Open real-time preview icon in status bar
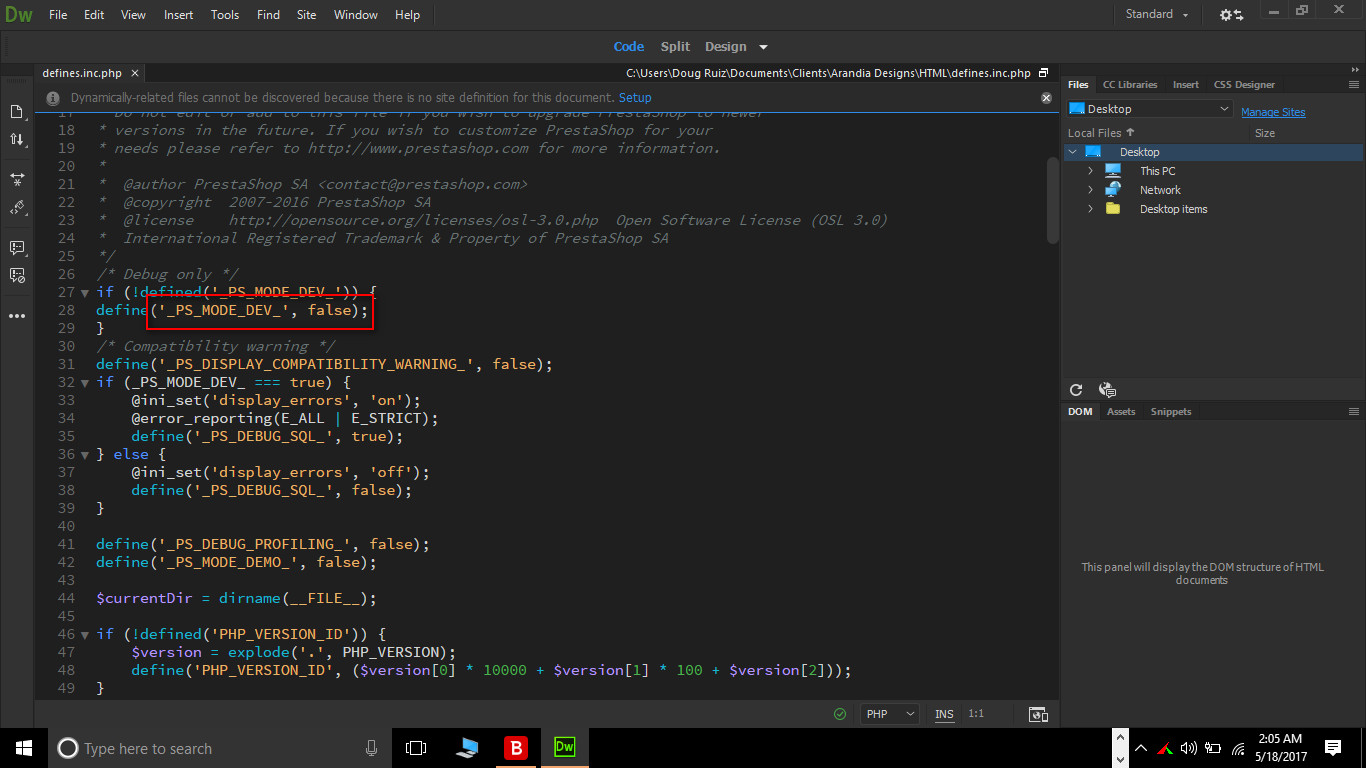This screenshot has width=1366, height=768. [x=1038, y=714]
